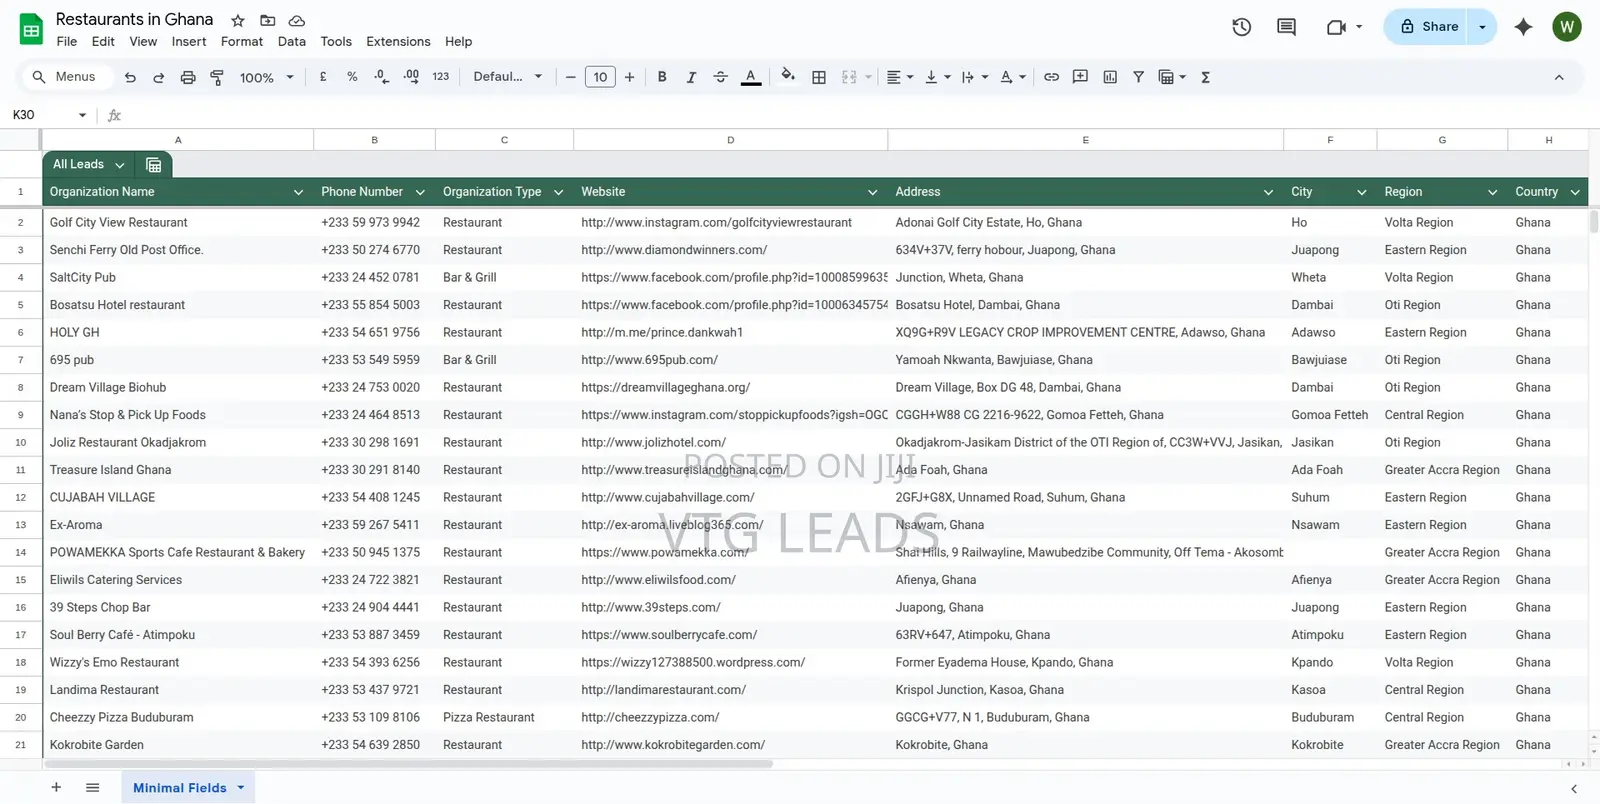
Task: Open the W account avatar
Action: pyautogui.click(x=1567, y=27)
